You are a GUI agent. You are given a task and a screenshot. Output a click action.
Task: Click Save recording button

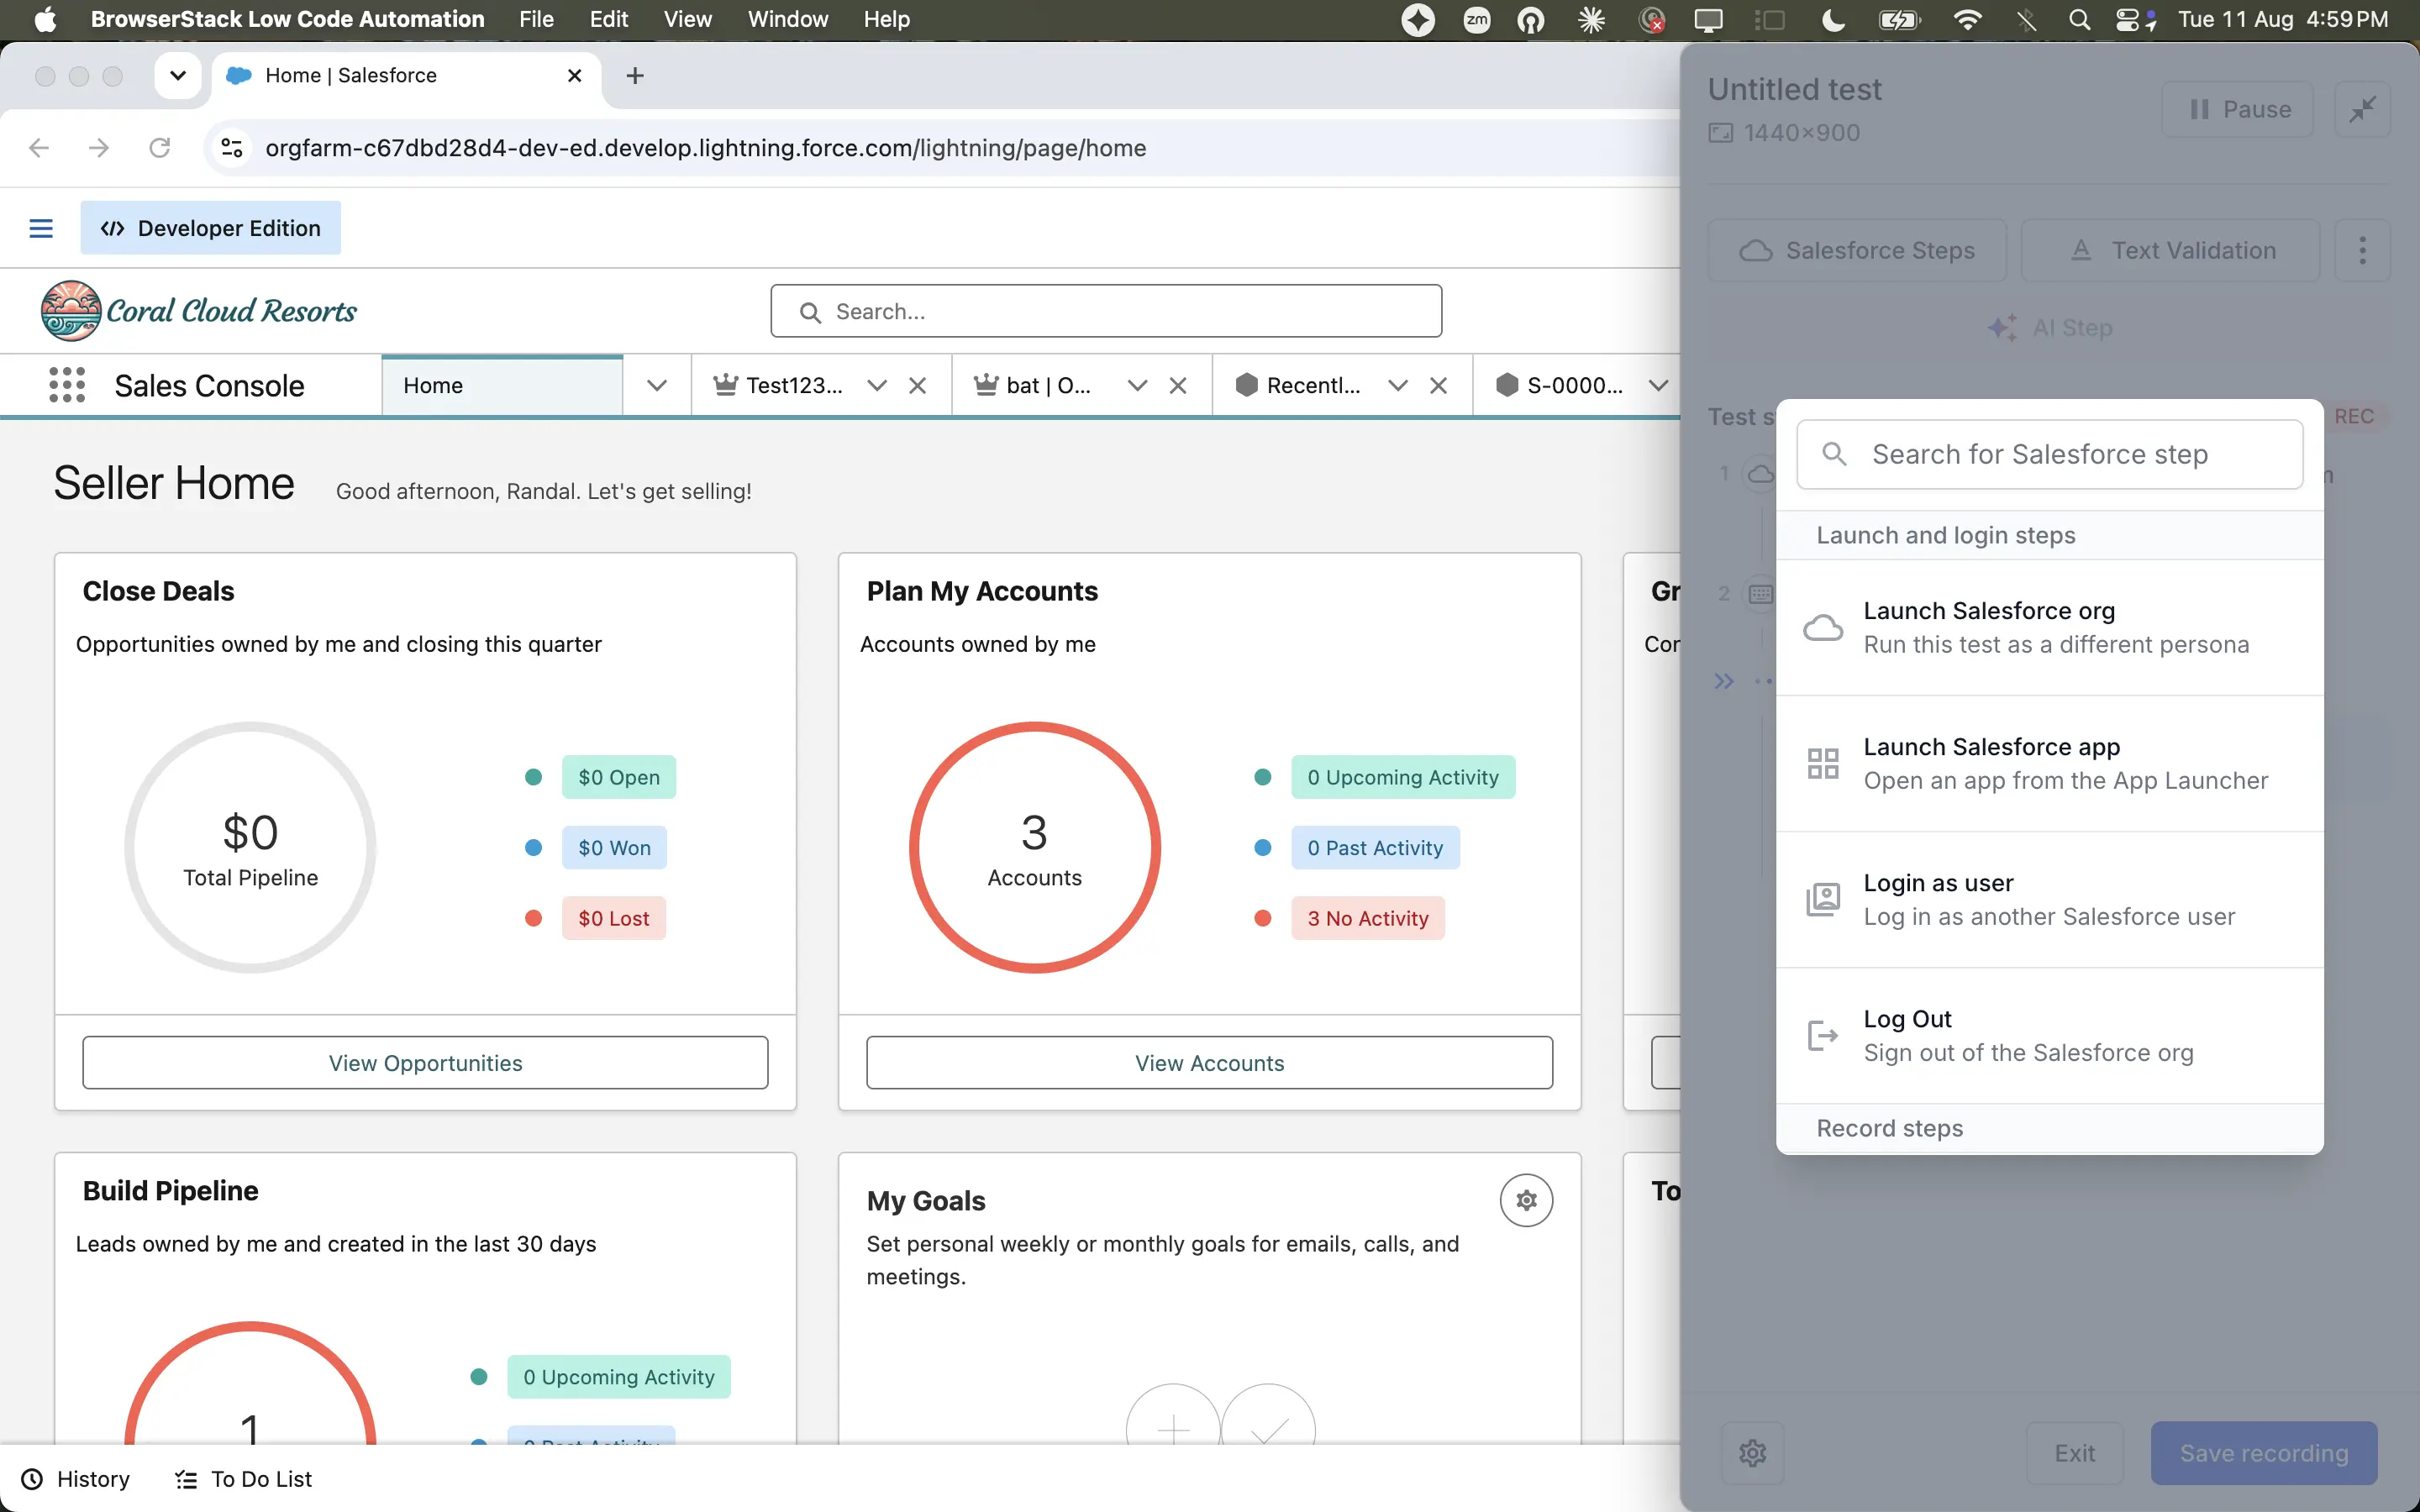click(x=2264, y=1453)
